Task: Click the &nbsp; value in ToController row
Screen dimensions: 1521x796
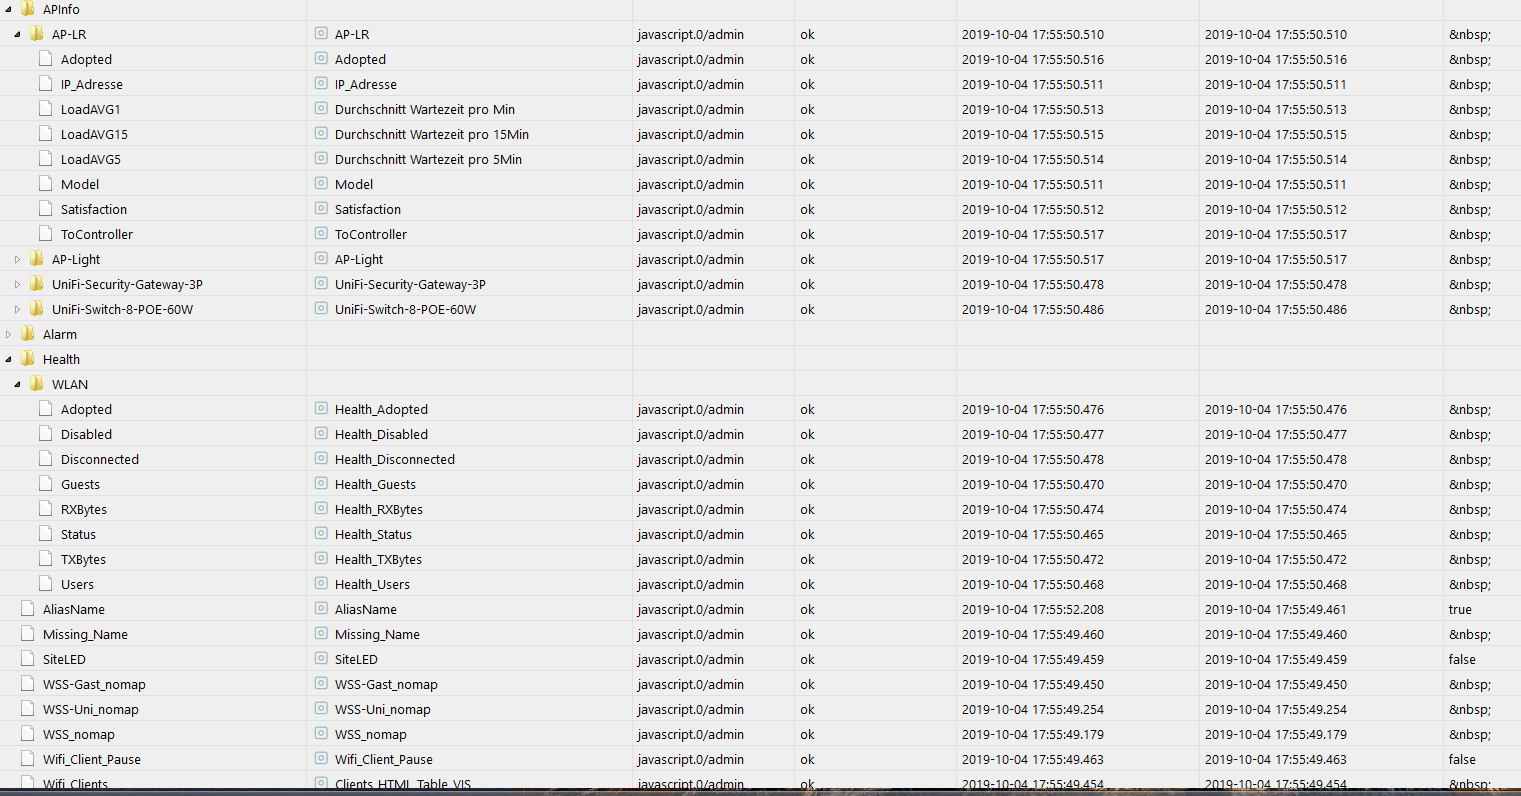Action: [1469, 234]
